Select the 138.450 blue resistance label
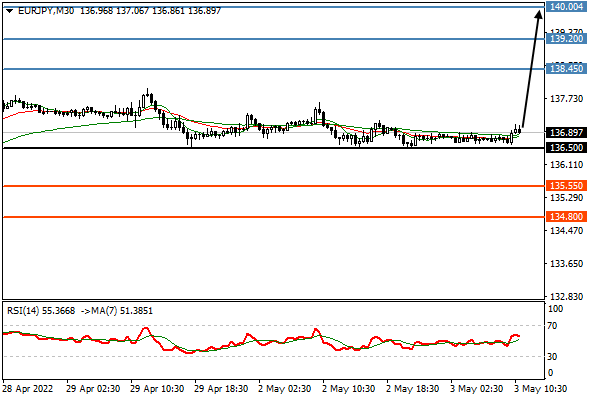 click(x=566, y=68)
